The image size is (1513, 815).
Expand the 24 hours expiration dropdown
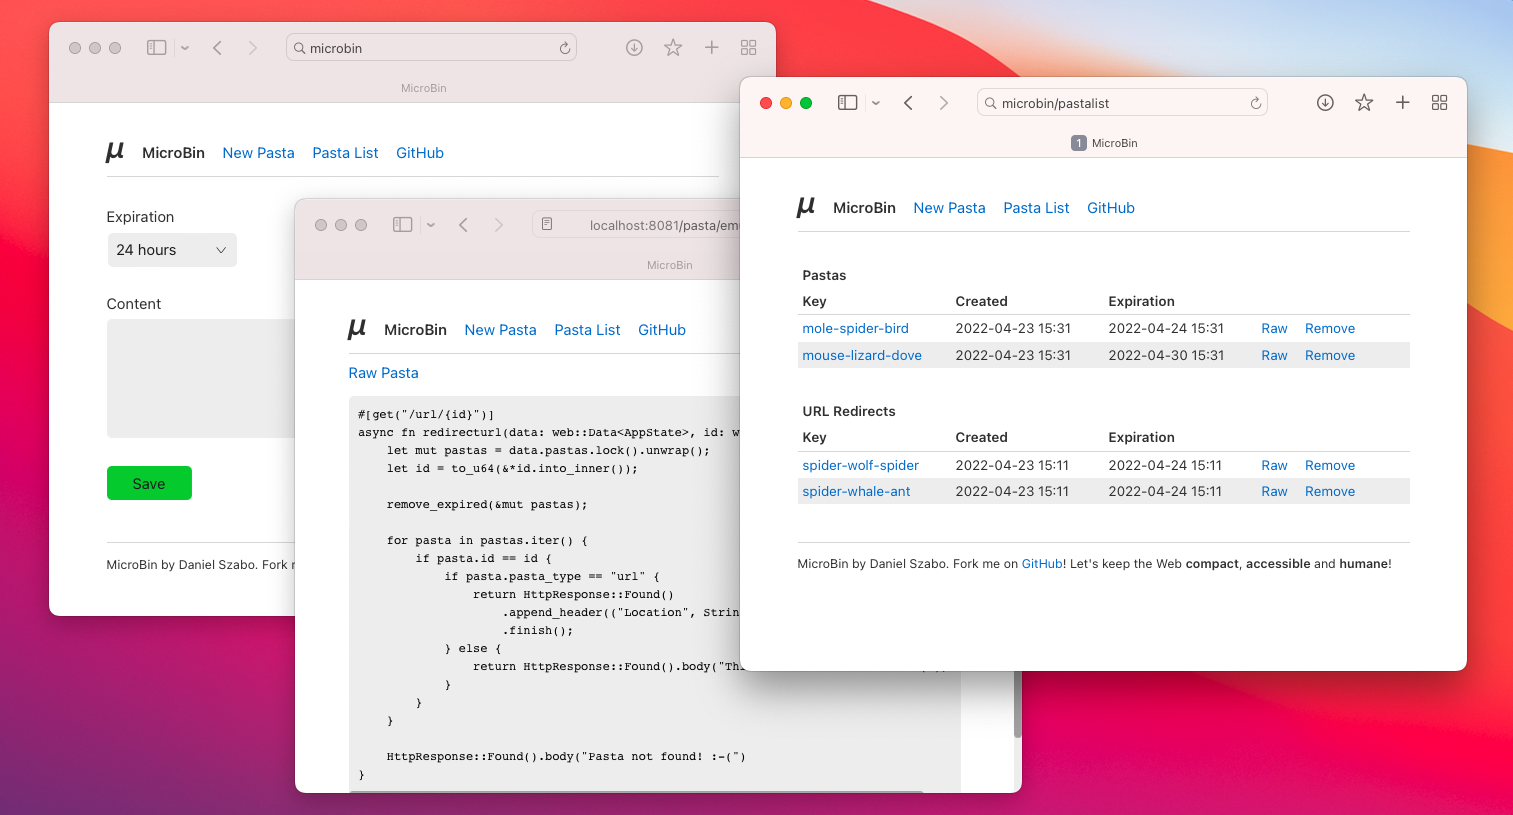[172, 250]
